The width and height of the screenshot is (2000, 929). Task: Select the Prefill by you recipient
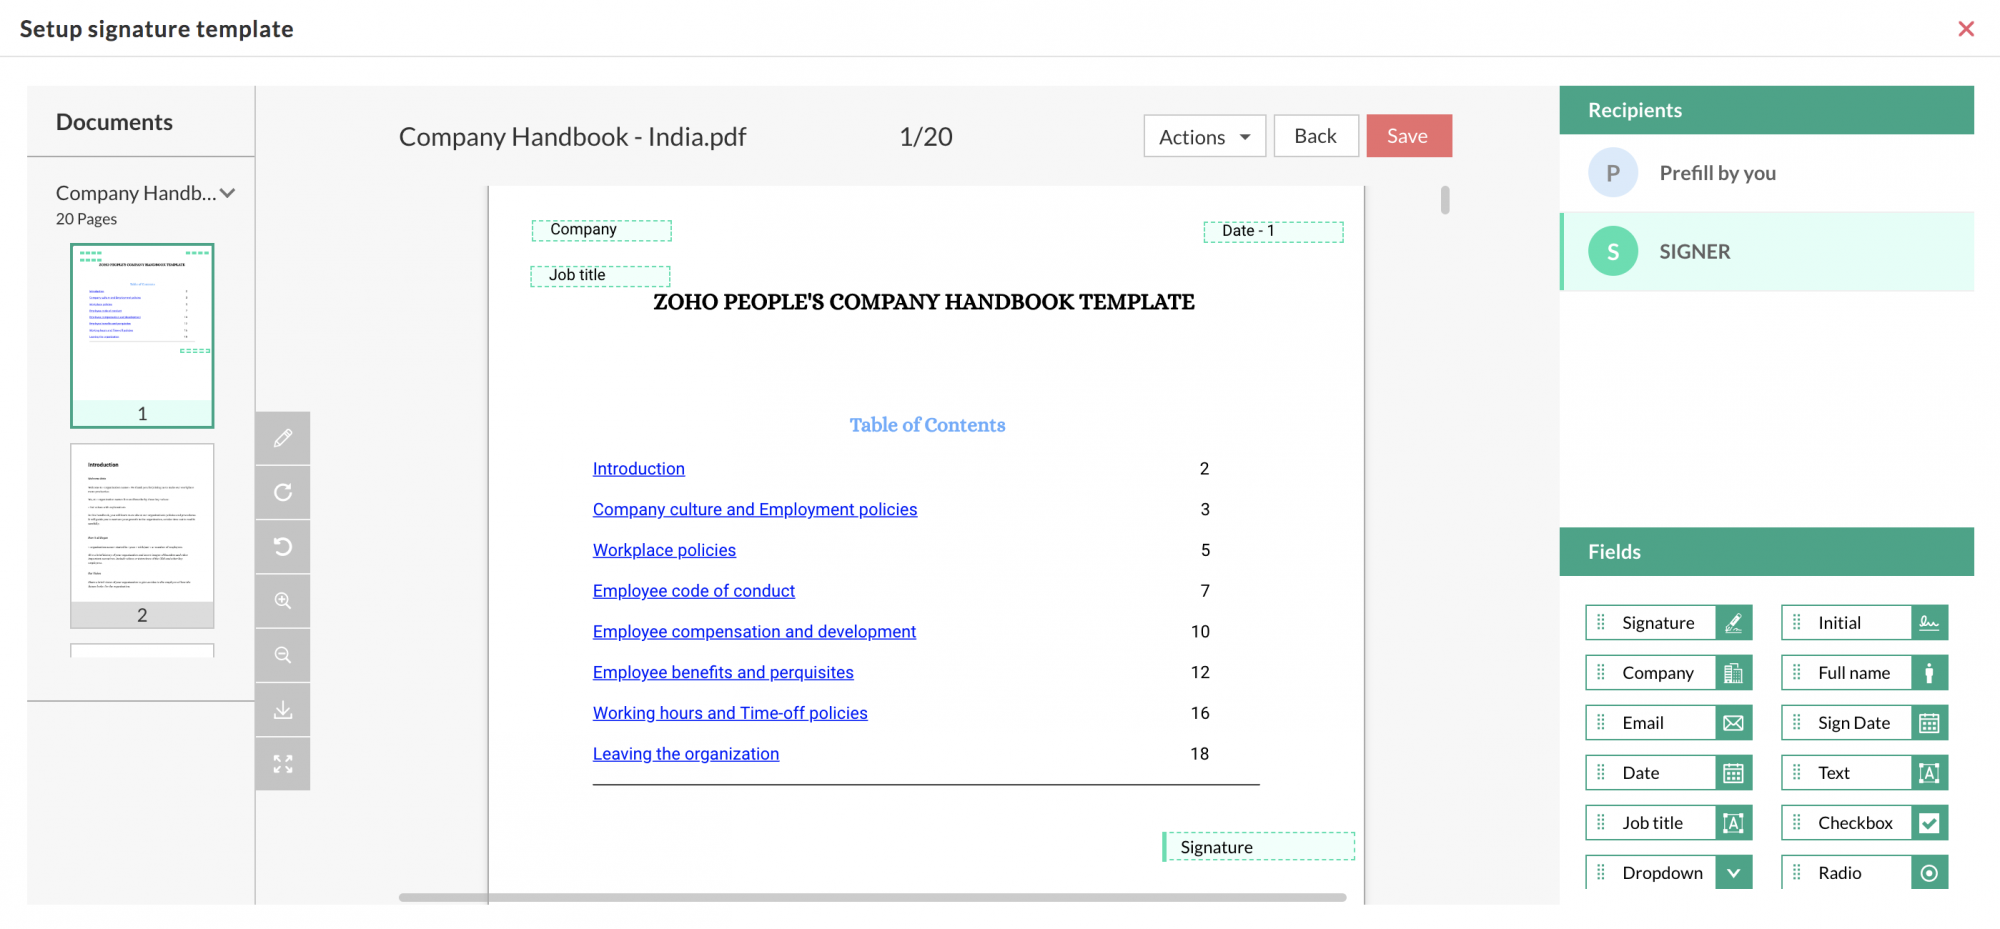[1767, 173]
